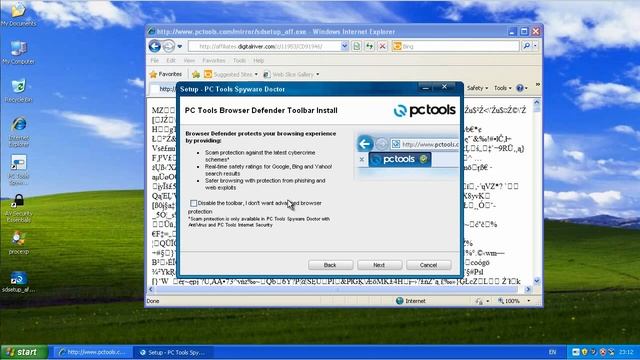This screenshot has height=360, width=640.
Task: Open the Suggested Sites dropdown
Action: click(231, 74)
